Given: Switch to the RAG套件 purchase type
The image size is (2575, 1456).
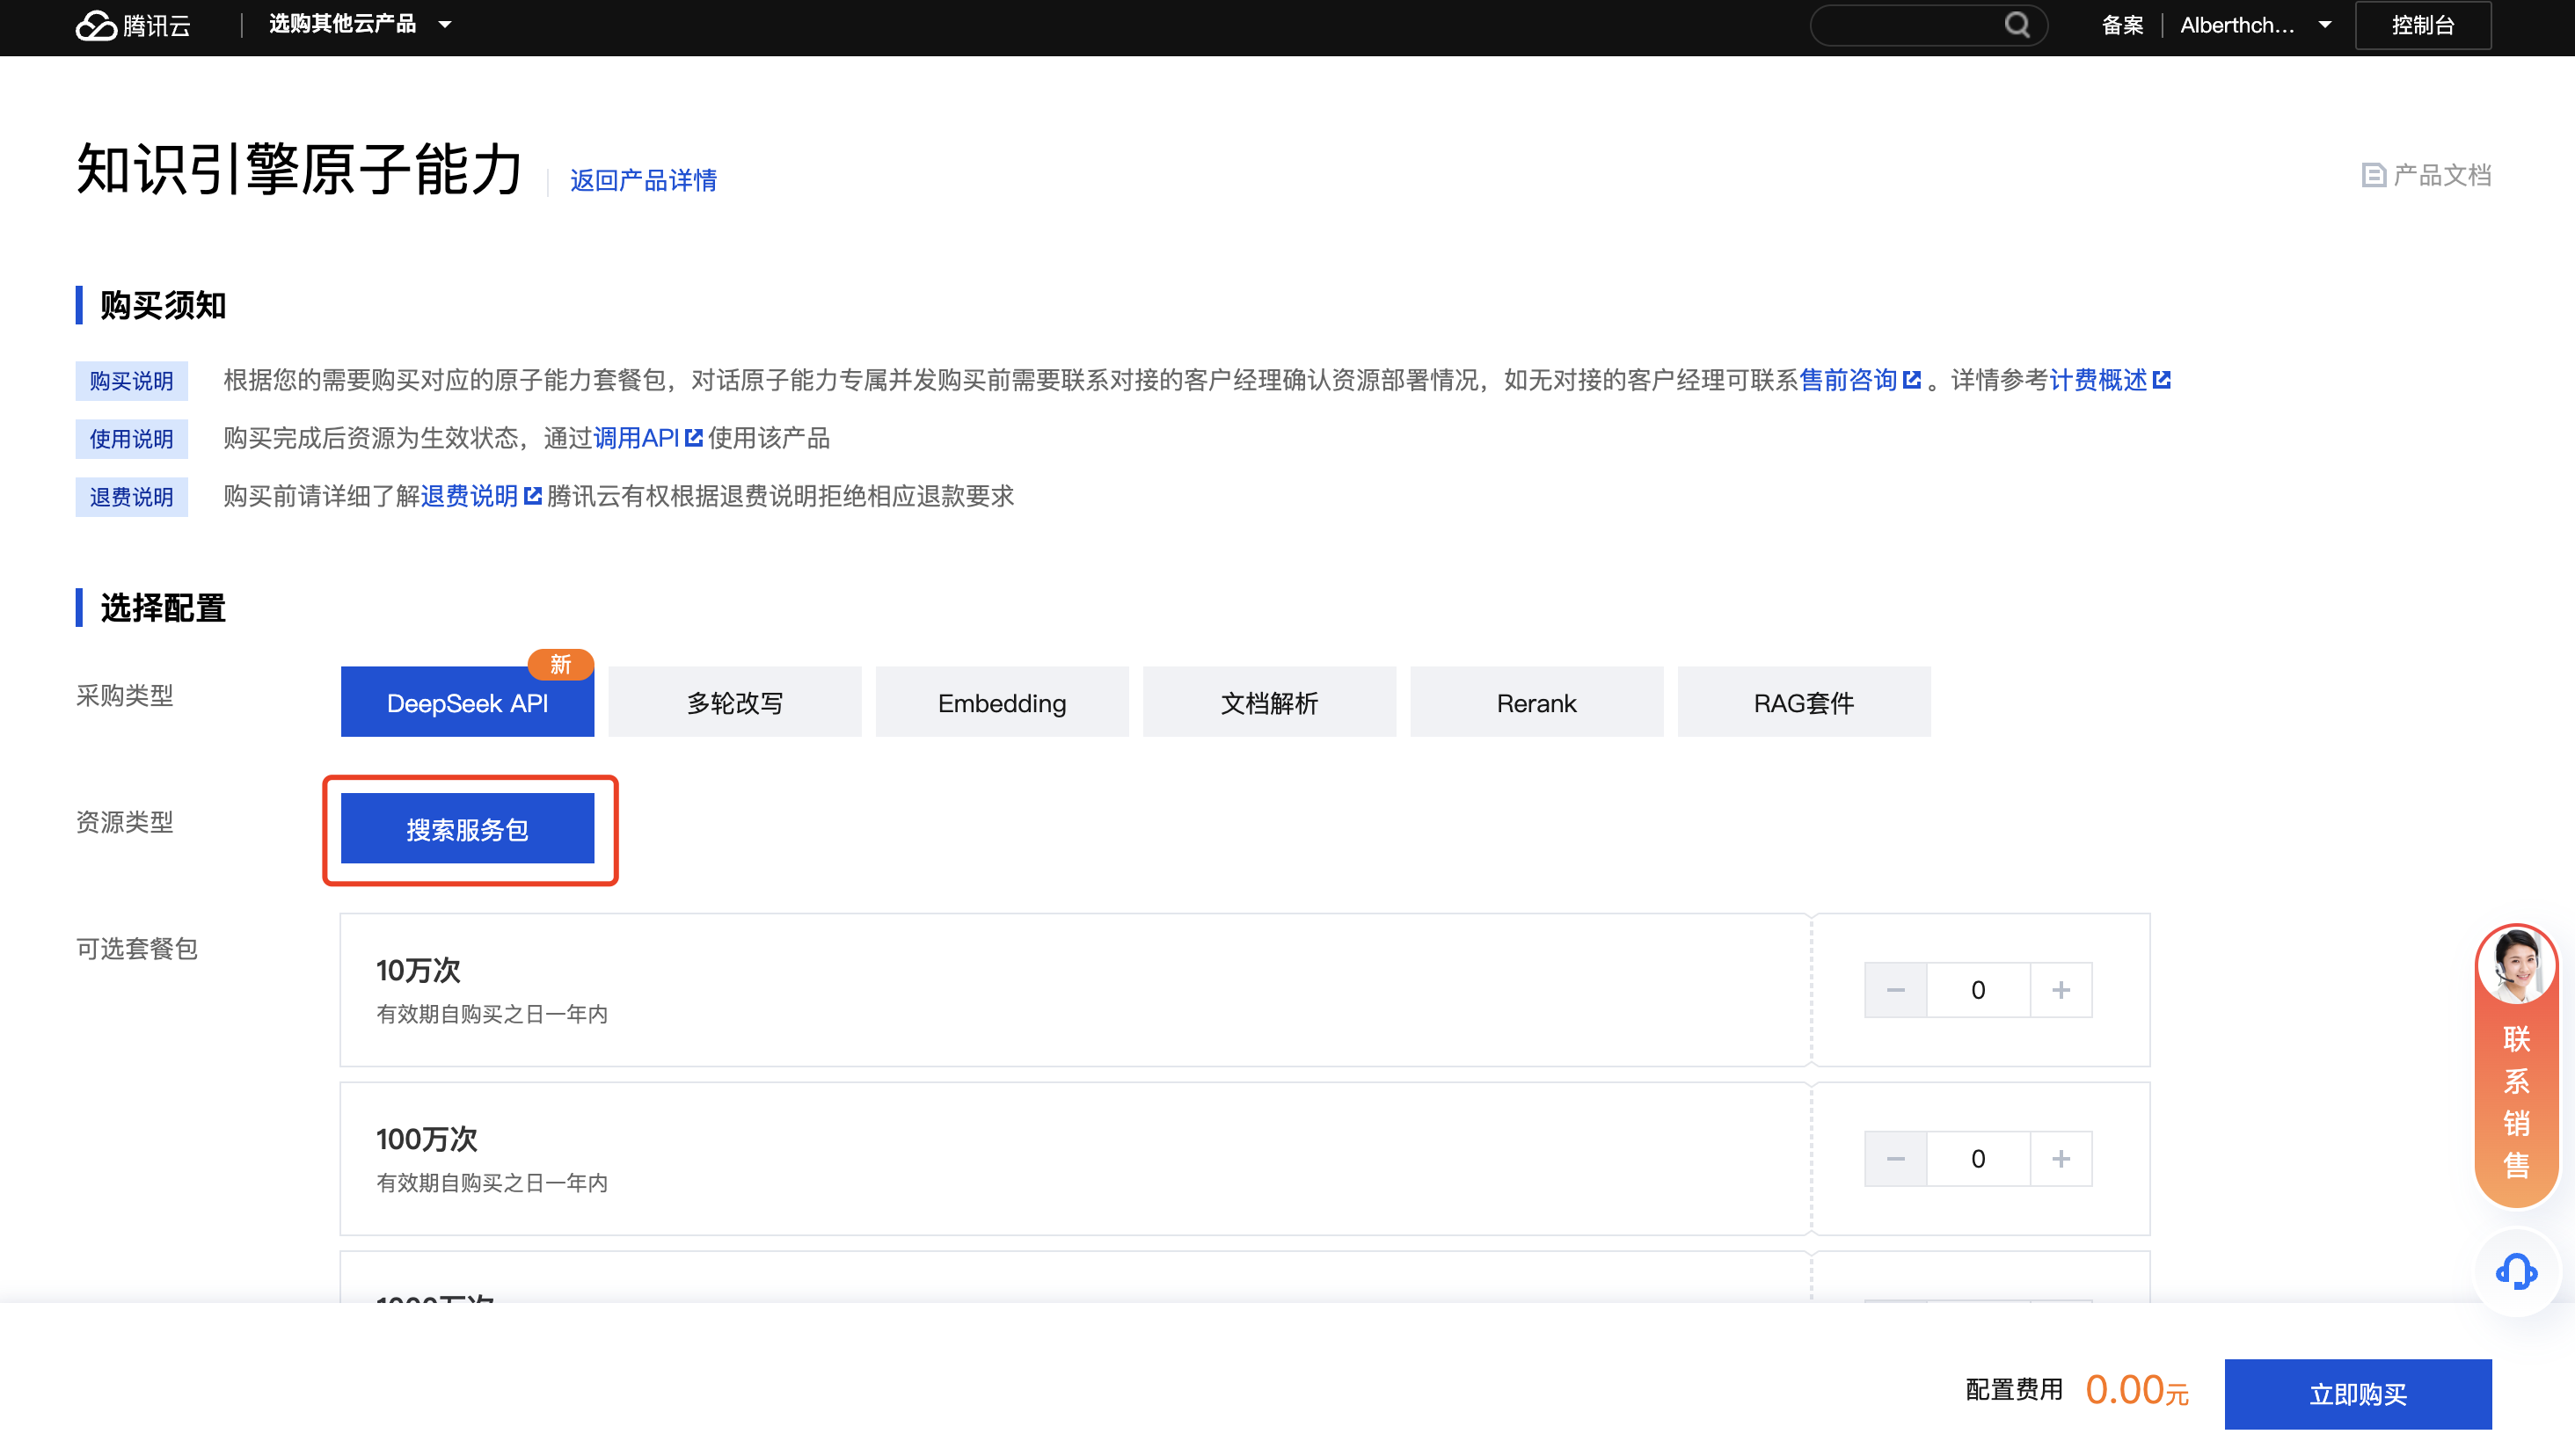Looking at the screenshot, I should (x=1803, y=703).
